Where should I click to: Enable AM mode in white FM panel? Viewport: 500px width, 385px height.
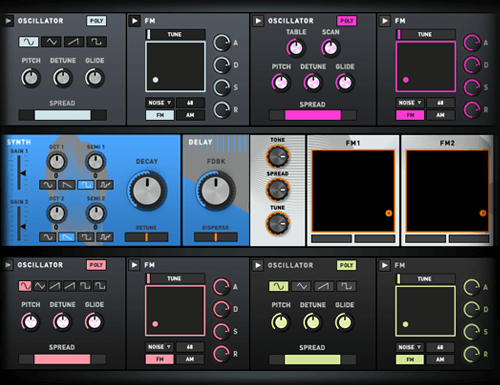[190, 115]
